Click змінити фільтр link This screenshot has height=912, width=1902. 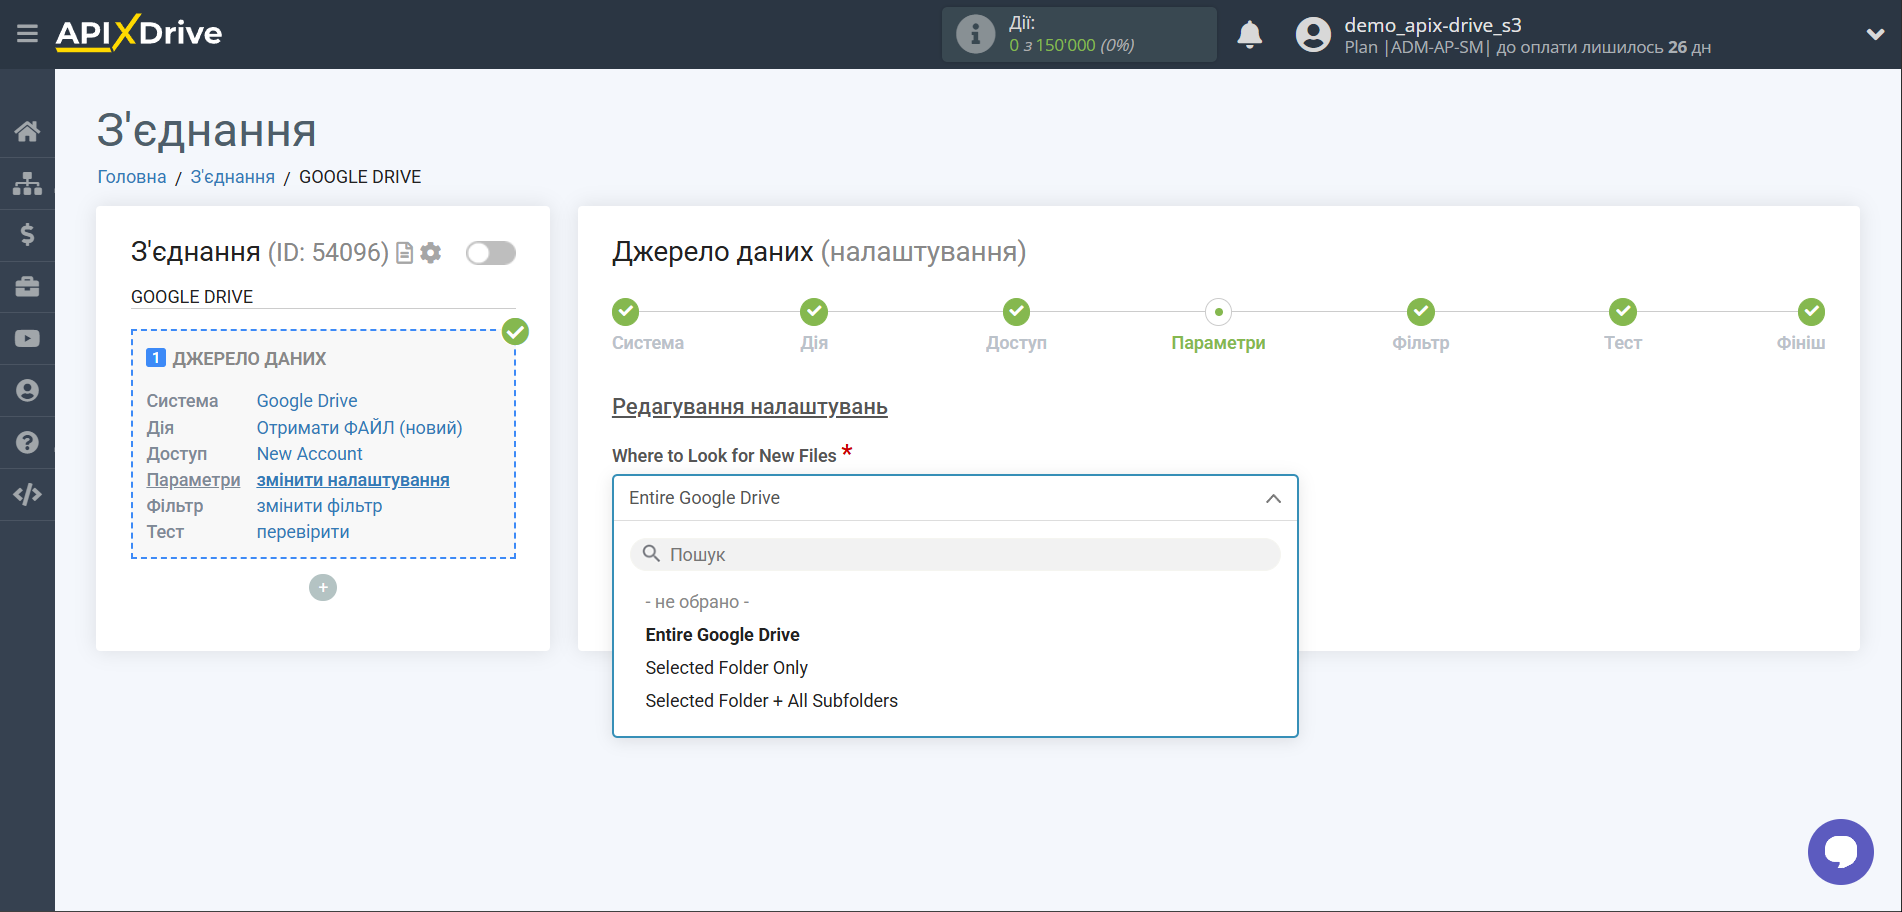[x=320, y=506]
